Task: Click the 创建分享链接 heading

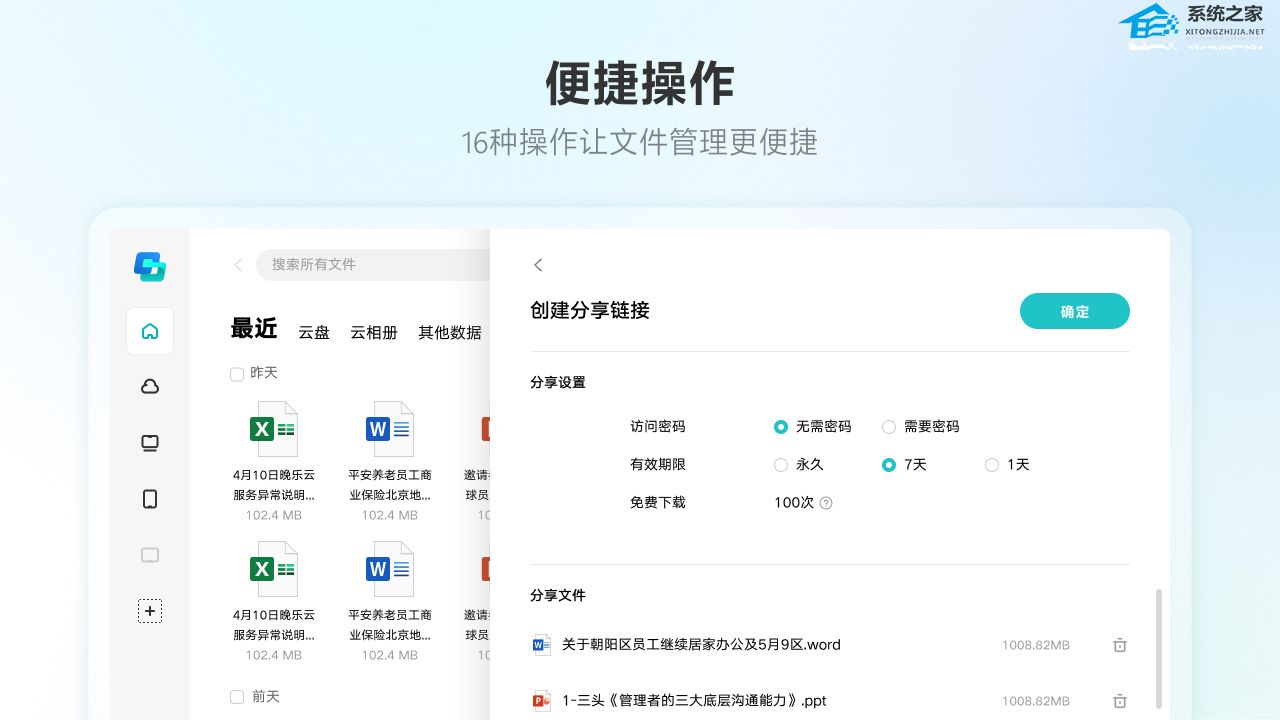Action: click(590, 311)
